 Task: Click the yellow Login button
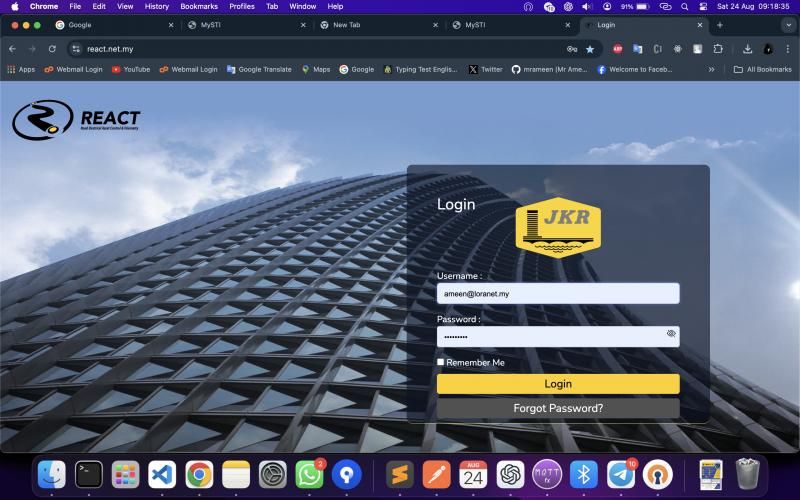coord(558,384)
